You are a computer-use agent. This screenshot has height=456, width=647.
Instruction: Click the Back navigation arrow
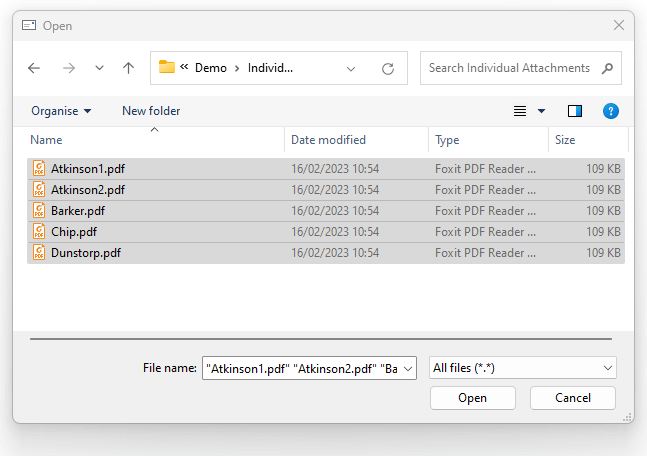click(34, 68)
